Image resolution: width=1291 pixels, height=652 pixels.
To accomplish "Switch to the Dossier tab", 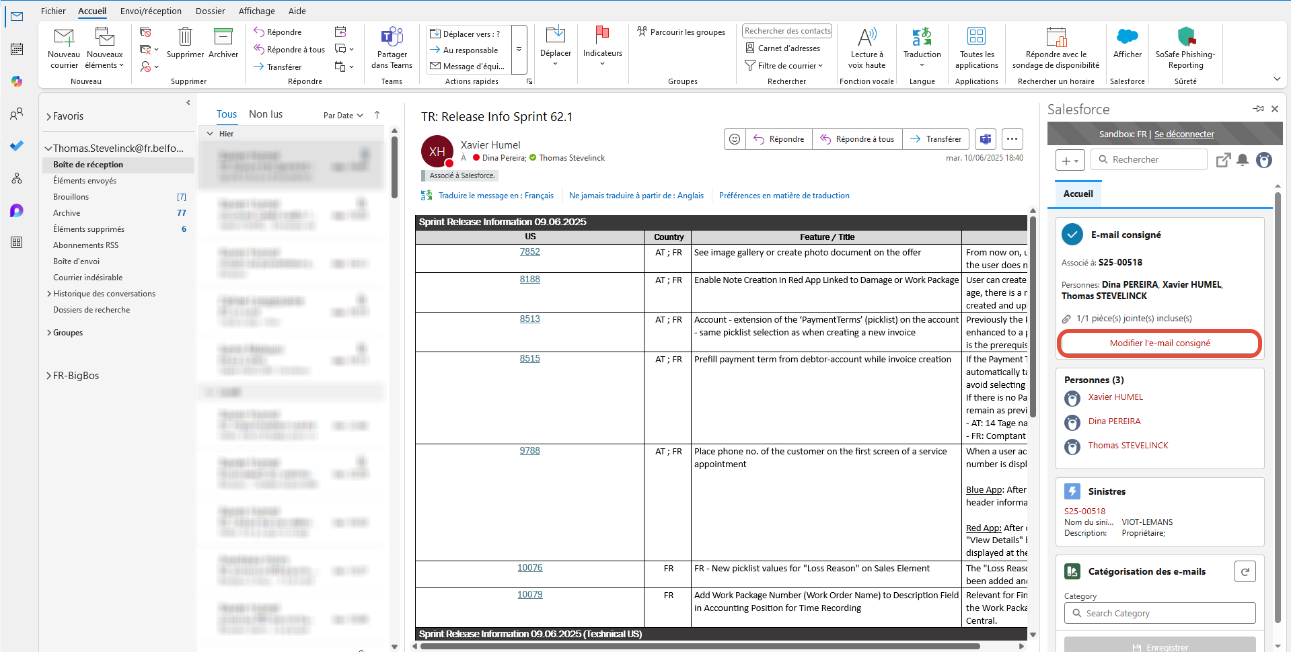I will pos(211,10).
